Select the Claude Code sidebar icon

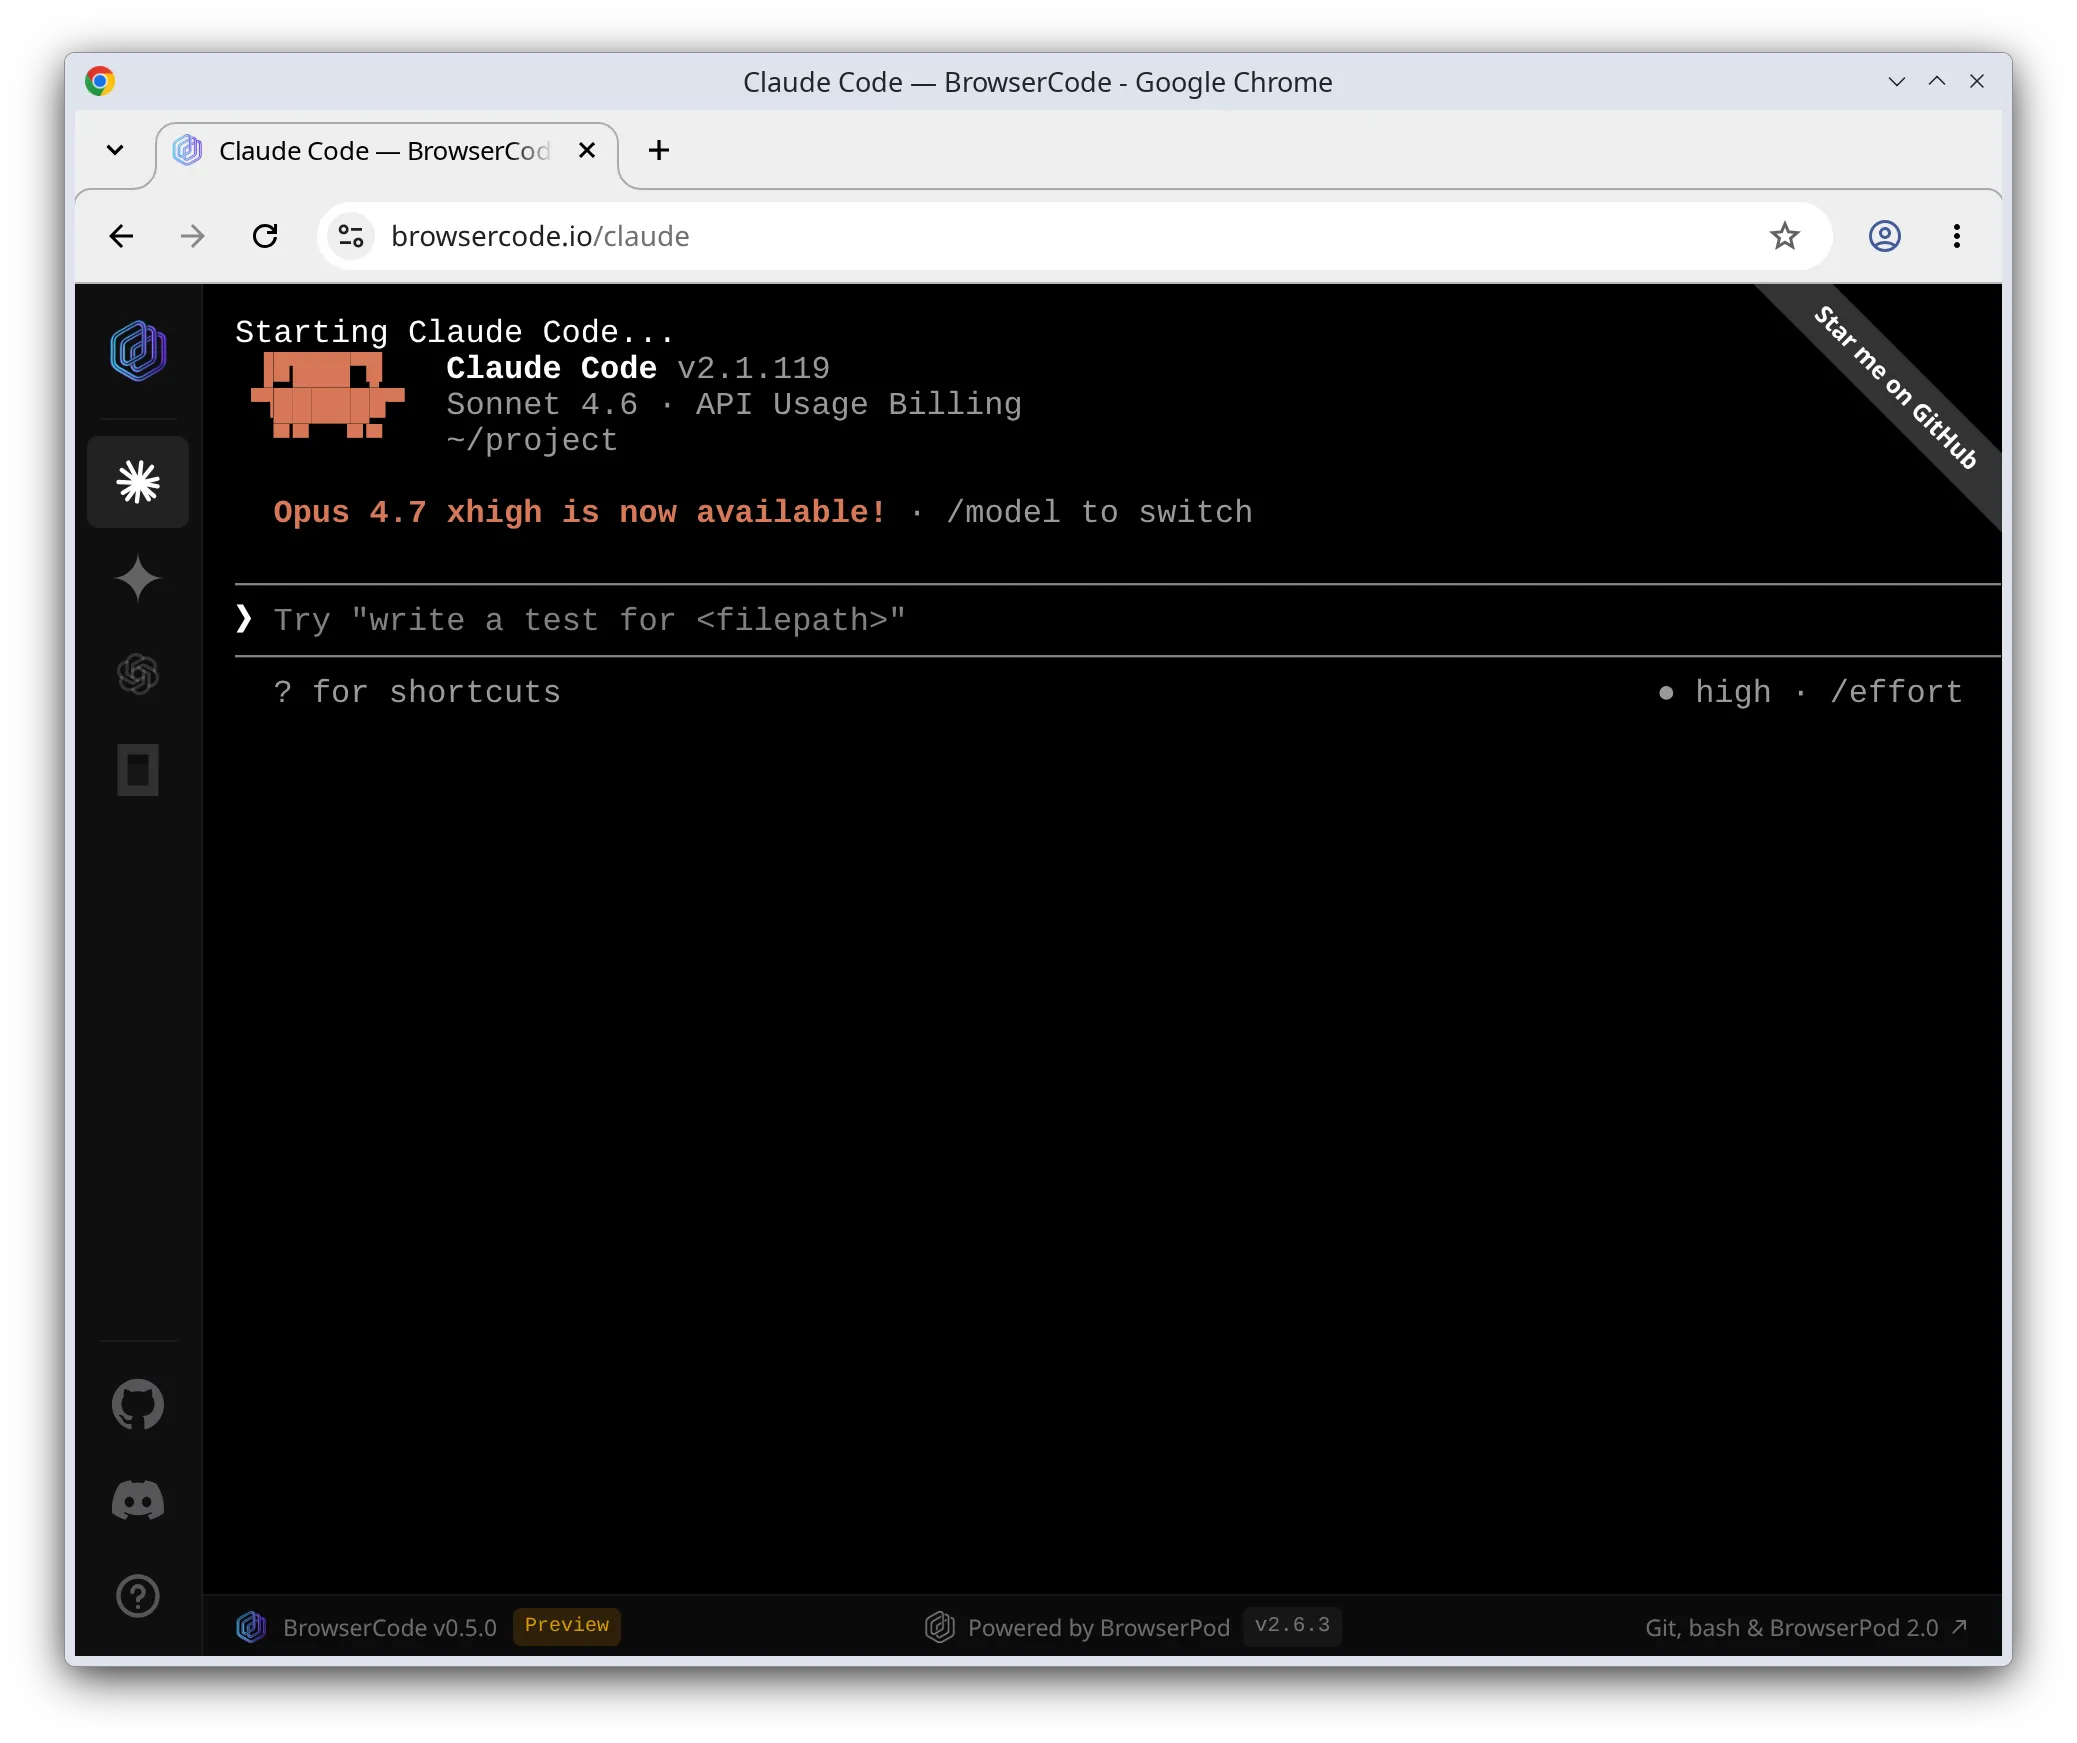(x=138, y=482)
